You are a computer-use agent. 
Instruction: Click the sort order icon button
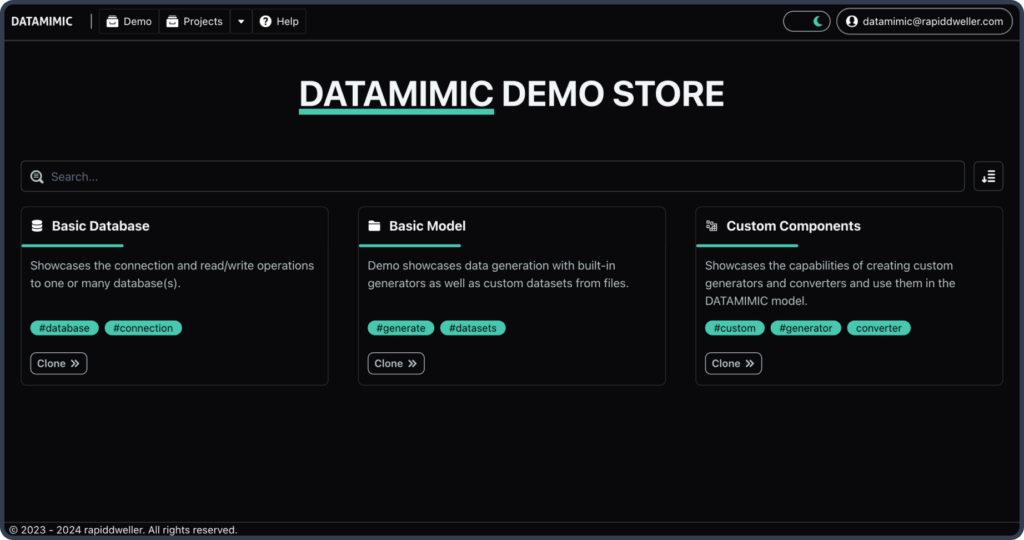click(988, 176)
